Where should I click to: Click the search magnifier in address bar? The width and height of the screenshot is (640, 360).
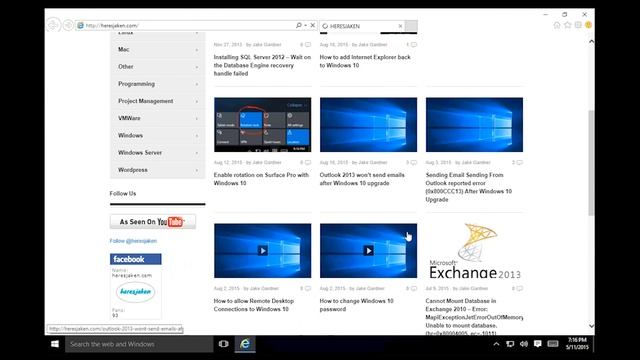tap(299, 25)
